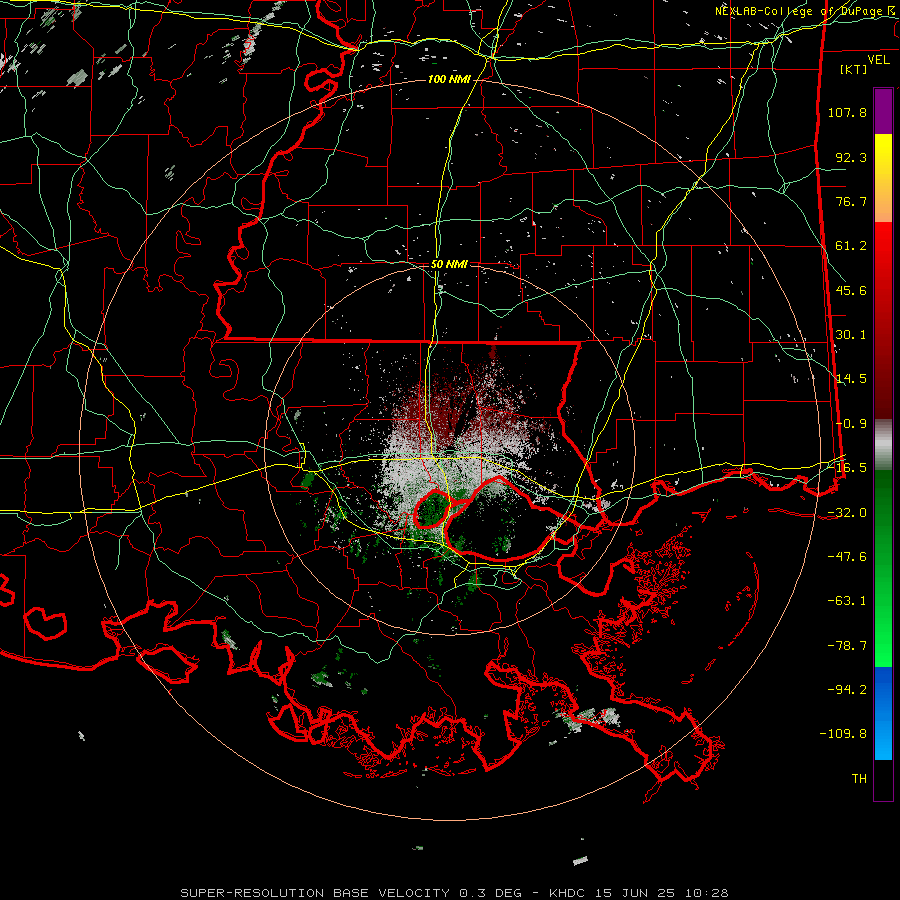900x900 pixels.
Task: Click the TH legend label
Action: point(859,779)
